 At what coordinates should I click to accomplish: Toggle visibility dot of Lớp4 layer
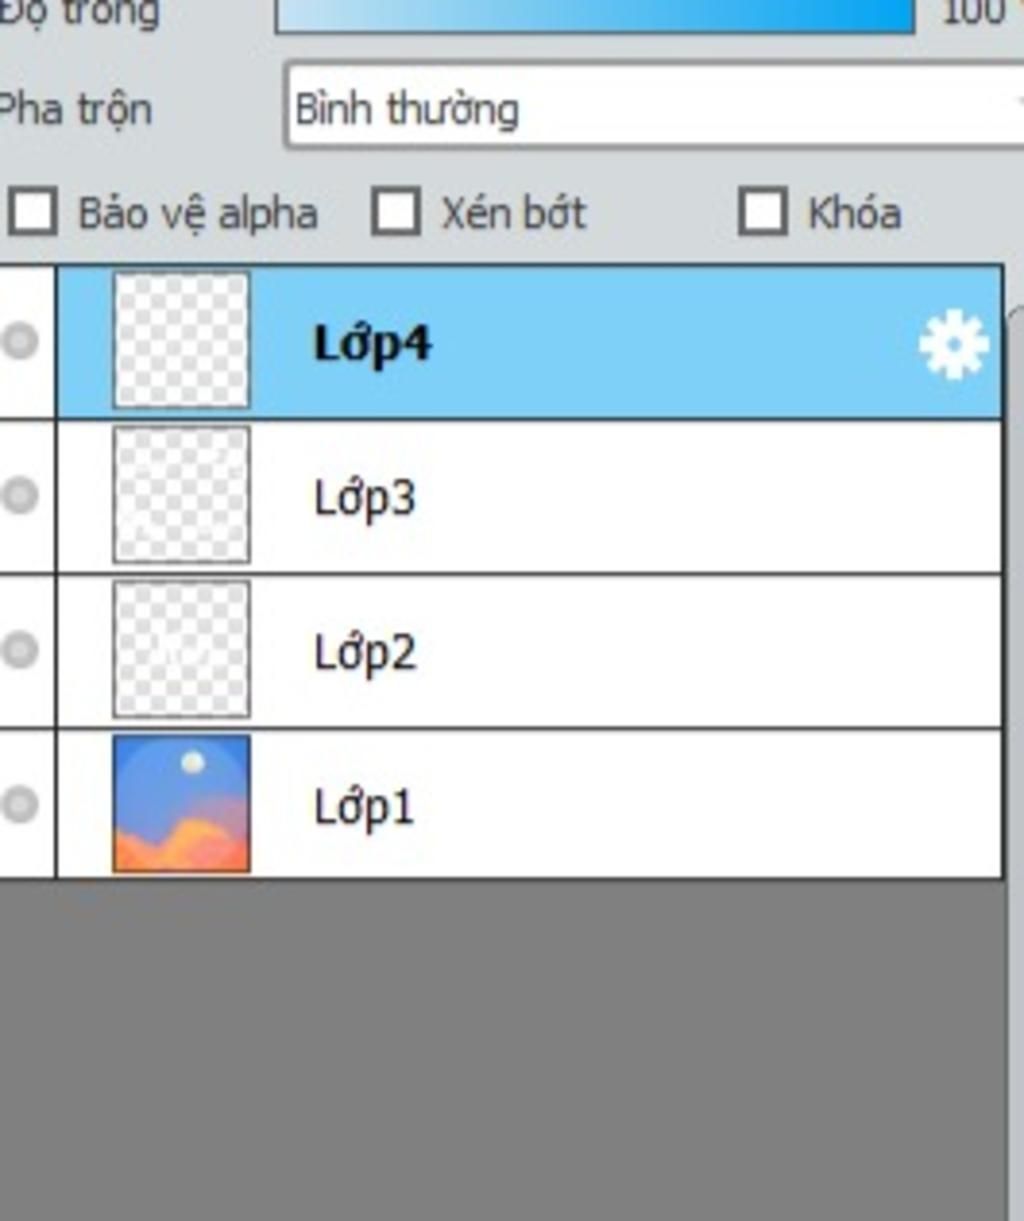click(x=19, y=341)
